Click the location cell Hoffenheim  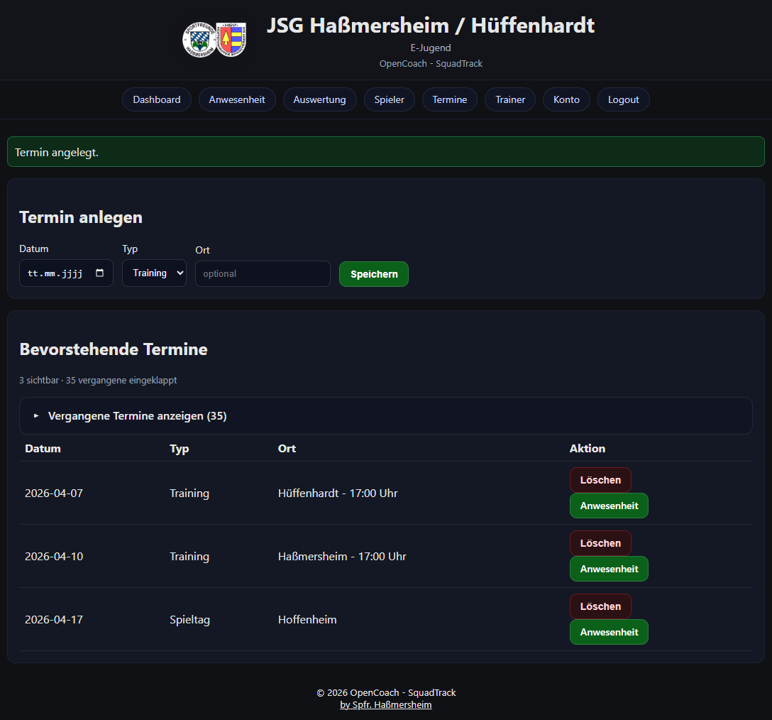coord(307,619)
